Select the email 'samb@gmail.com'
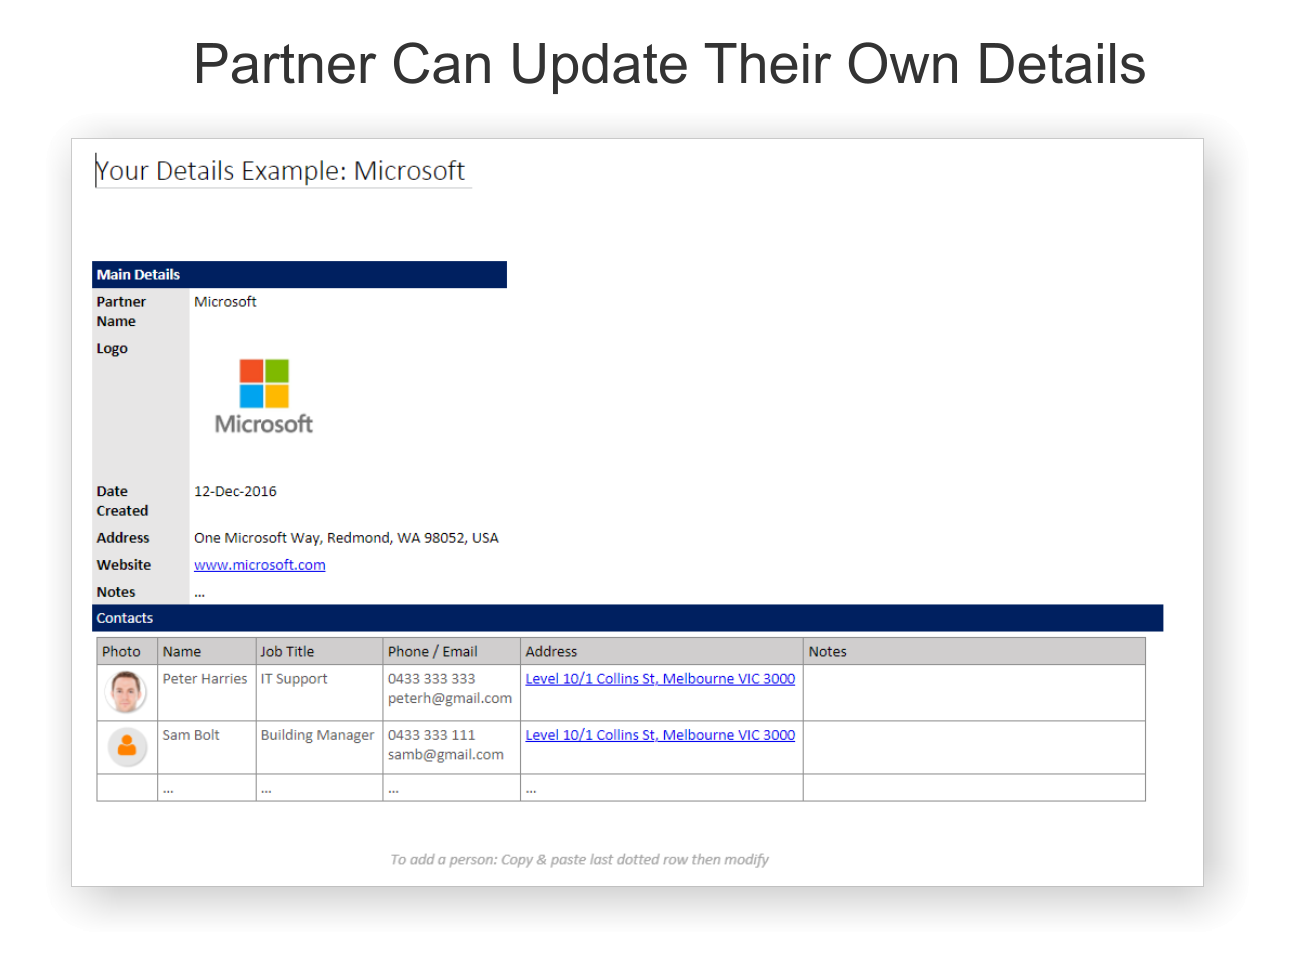The width and height of the screenshot is (1295, 980). click(446, 755)
